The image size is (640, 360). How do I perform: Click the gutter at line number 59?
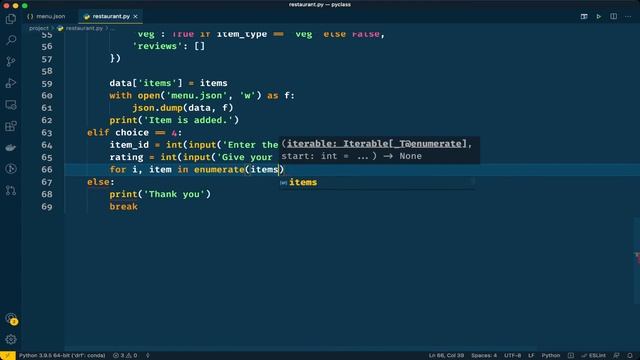pyautogui.click(x=47, y=83)
